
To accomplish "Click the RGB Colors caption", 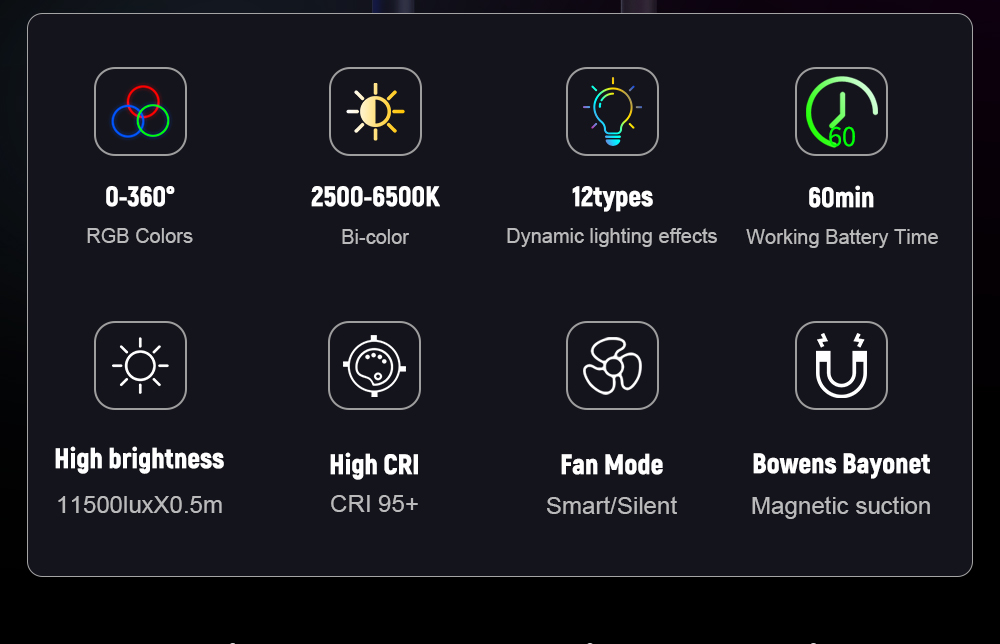I will pos(140,236).
